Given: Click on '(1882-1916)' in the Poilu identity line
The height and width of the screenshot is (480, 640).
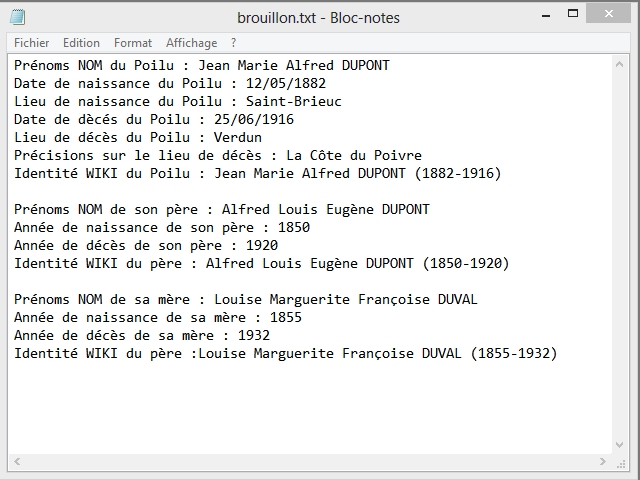Looking at the screenshot, I should pos(458,173).
